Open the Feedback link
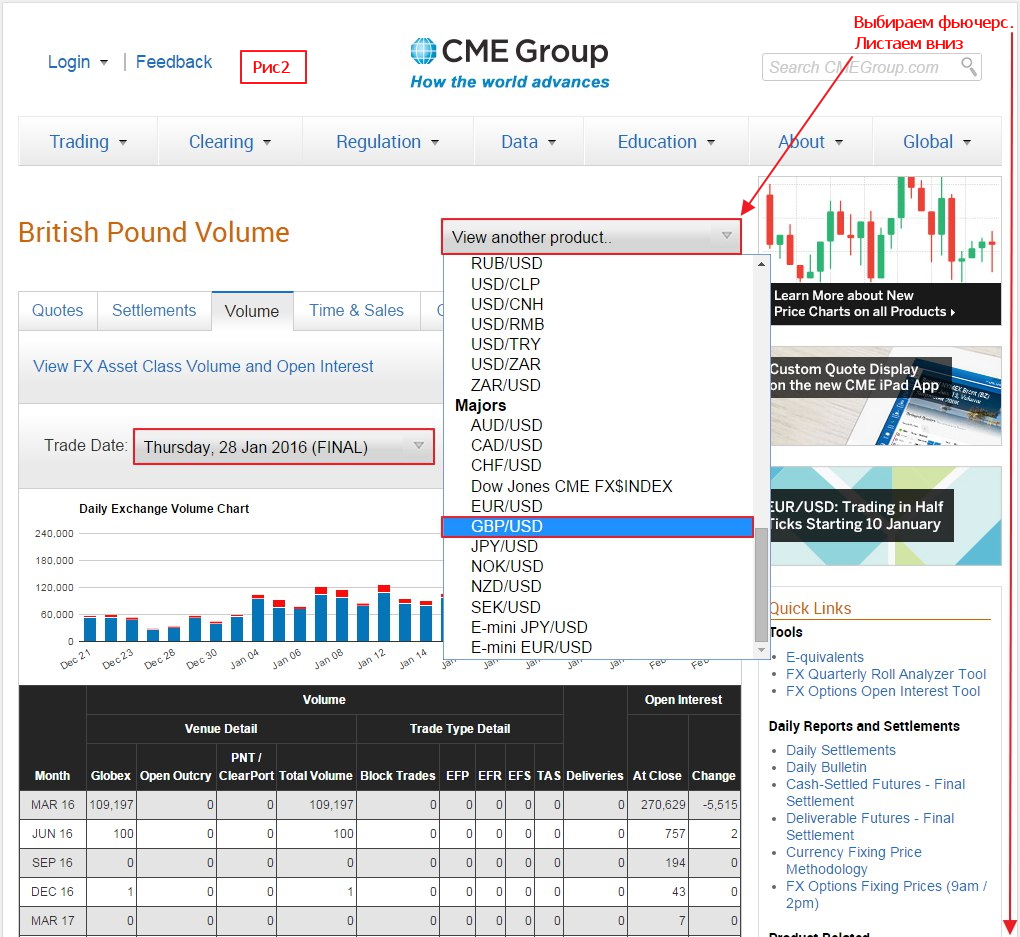This screenshot has height=937, width=1020. (174, 62)
